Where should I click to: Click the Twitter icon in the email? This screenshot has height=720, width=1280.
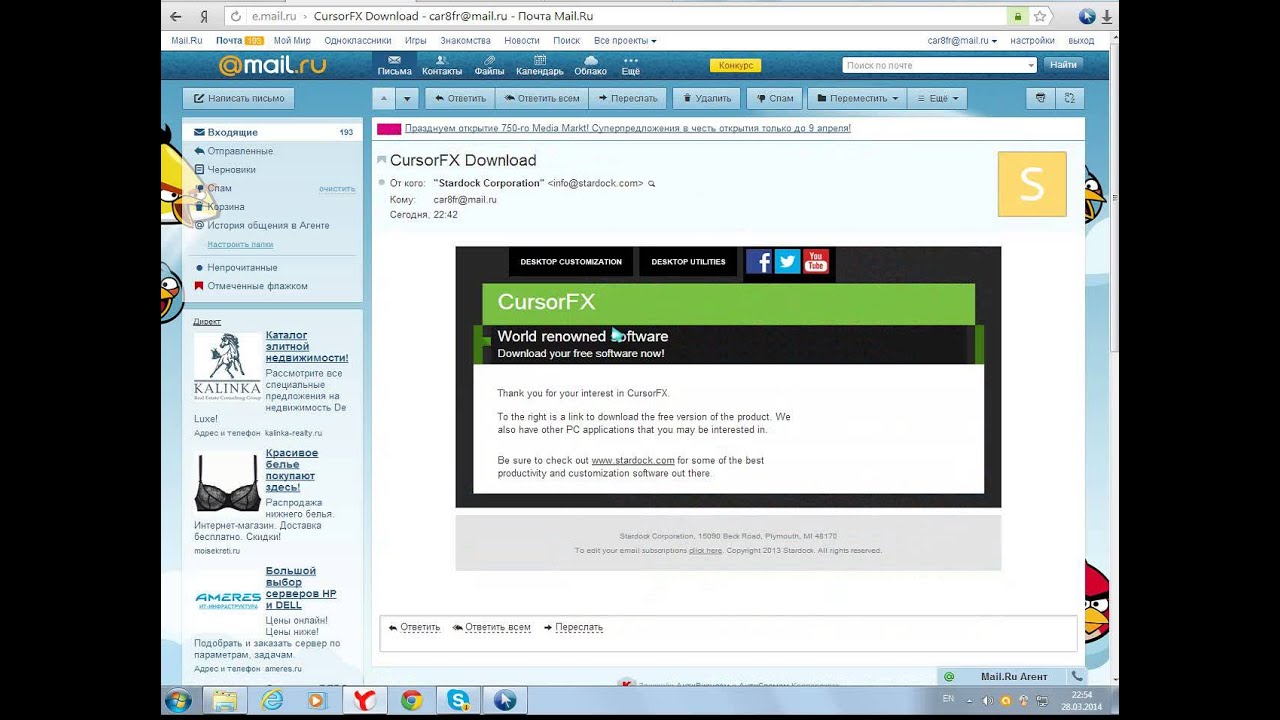point(787,262)
